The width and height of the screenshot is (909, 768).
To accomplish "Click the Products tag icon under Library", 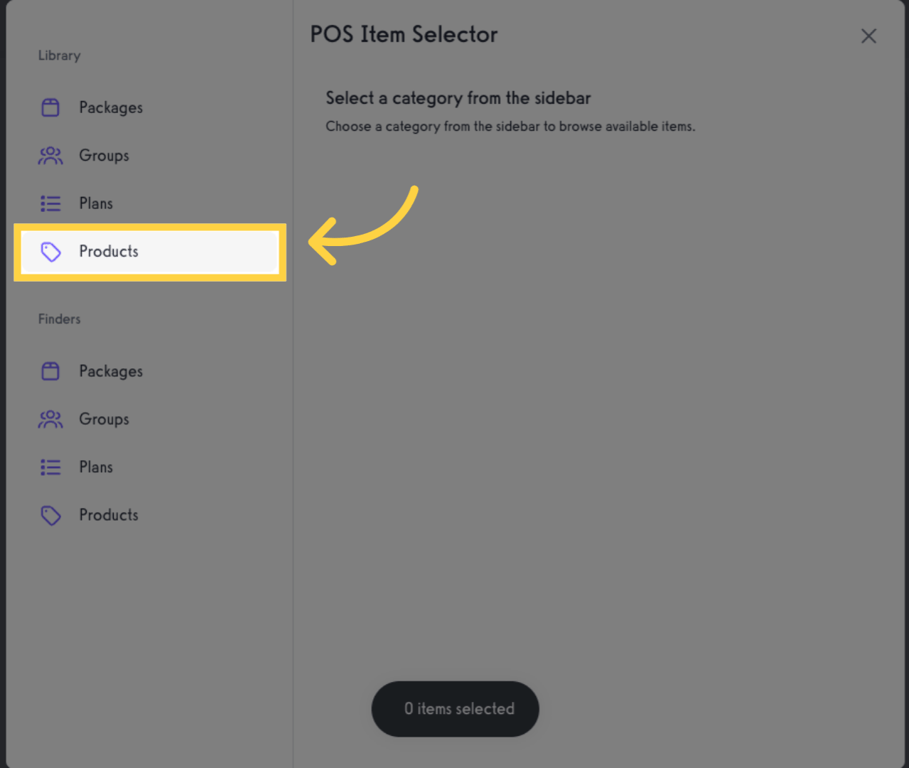I will pyautogui.click(x=50, y=251).
